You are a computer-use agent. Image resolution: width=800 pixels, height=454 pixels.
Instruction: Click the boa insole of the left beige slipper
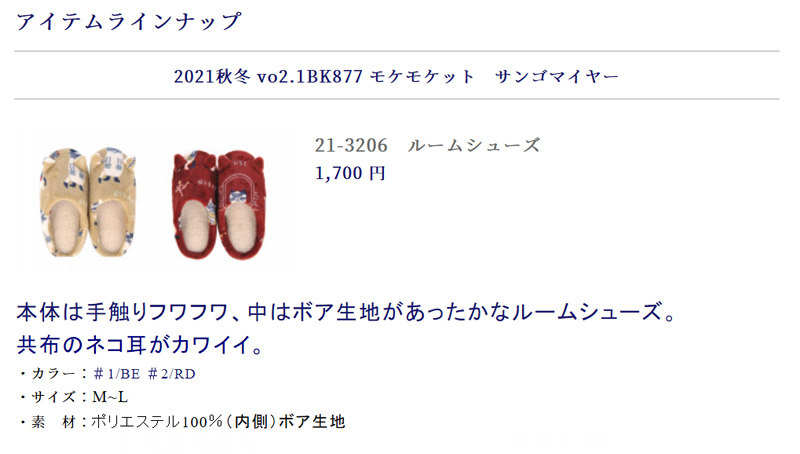click(x=66, y=227)
